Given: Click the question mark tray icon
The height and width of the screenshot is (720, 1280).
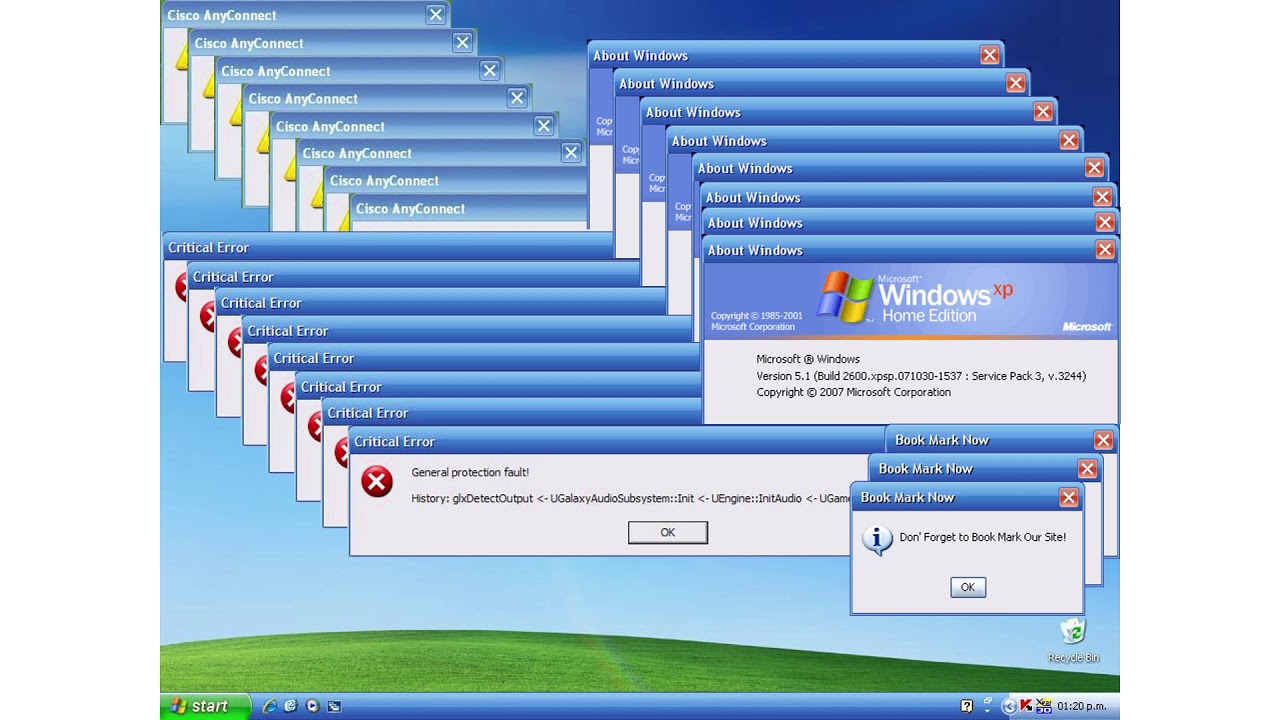Looking at the screenshot, I should pyautogui.click(x=966, y=706).
